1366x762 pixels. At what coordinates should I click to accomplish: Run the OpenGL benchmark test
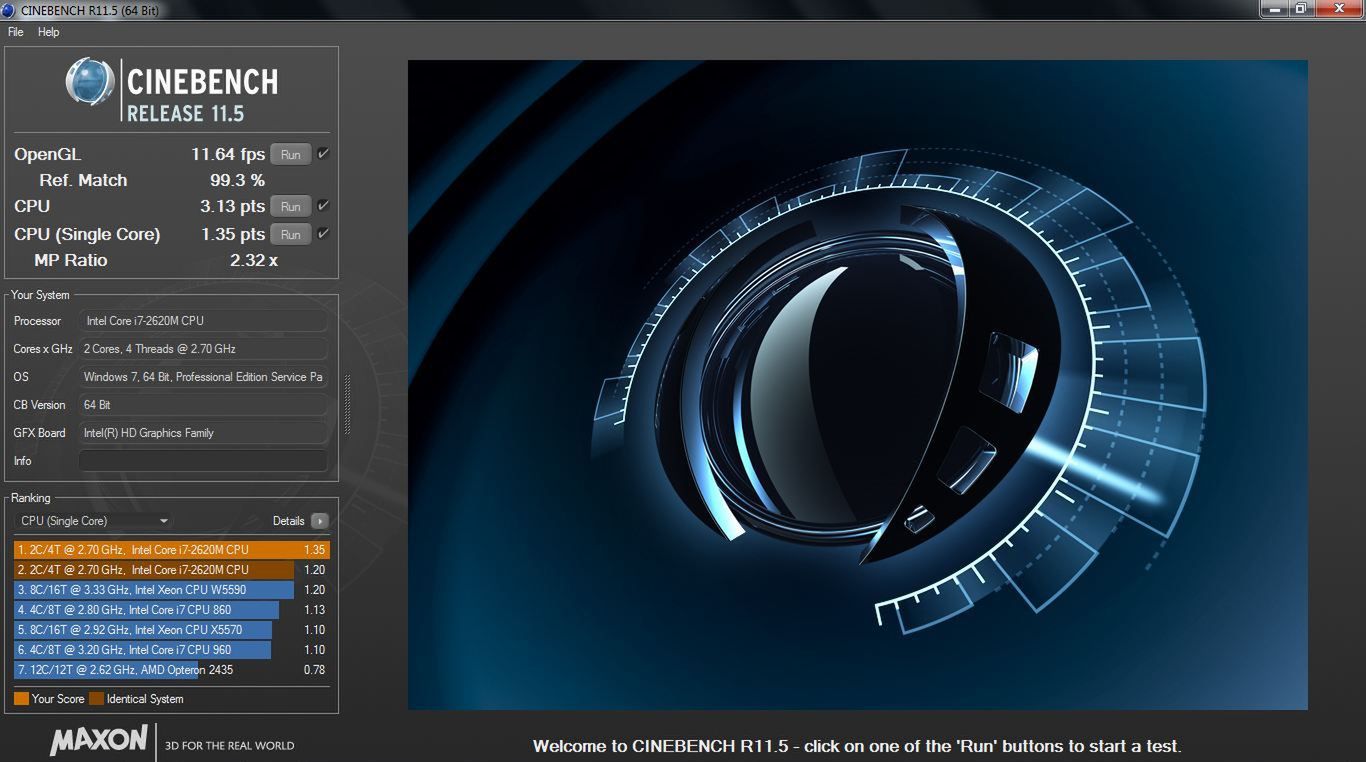coord(291,155)
